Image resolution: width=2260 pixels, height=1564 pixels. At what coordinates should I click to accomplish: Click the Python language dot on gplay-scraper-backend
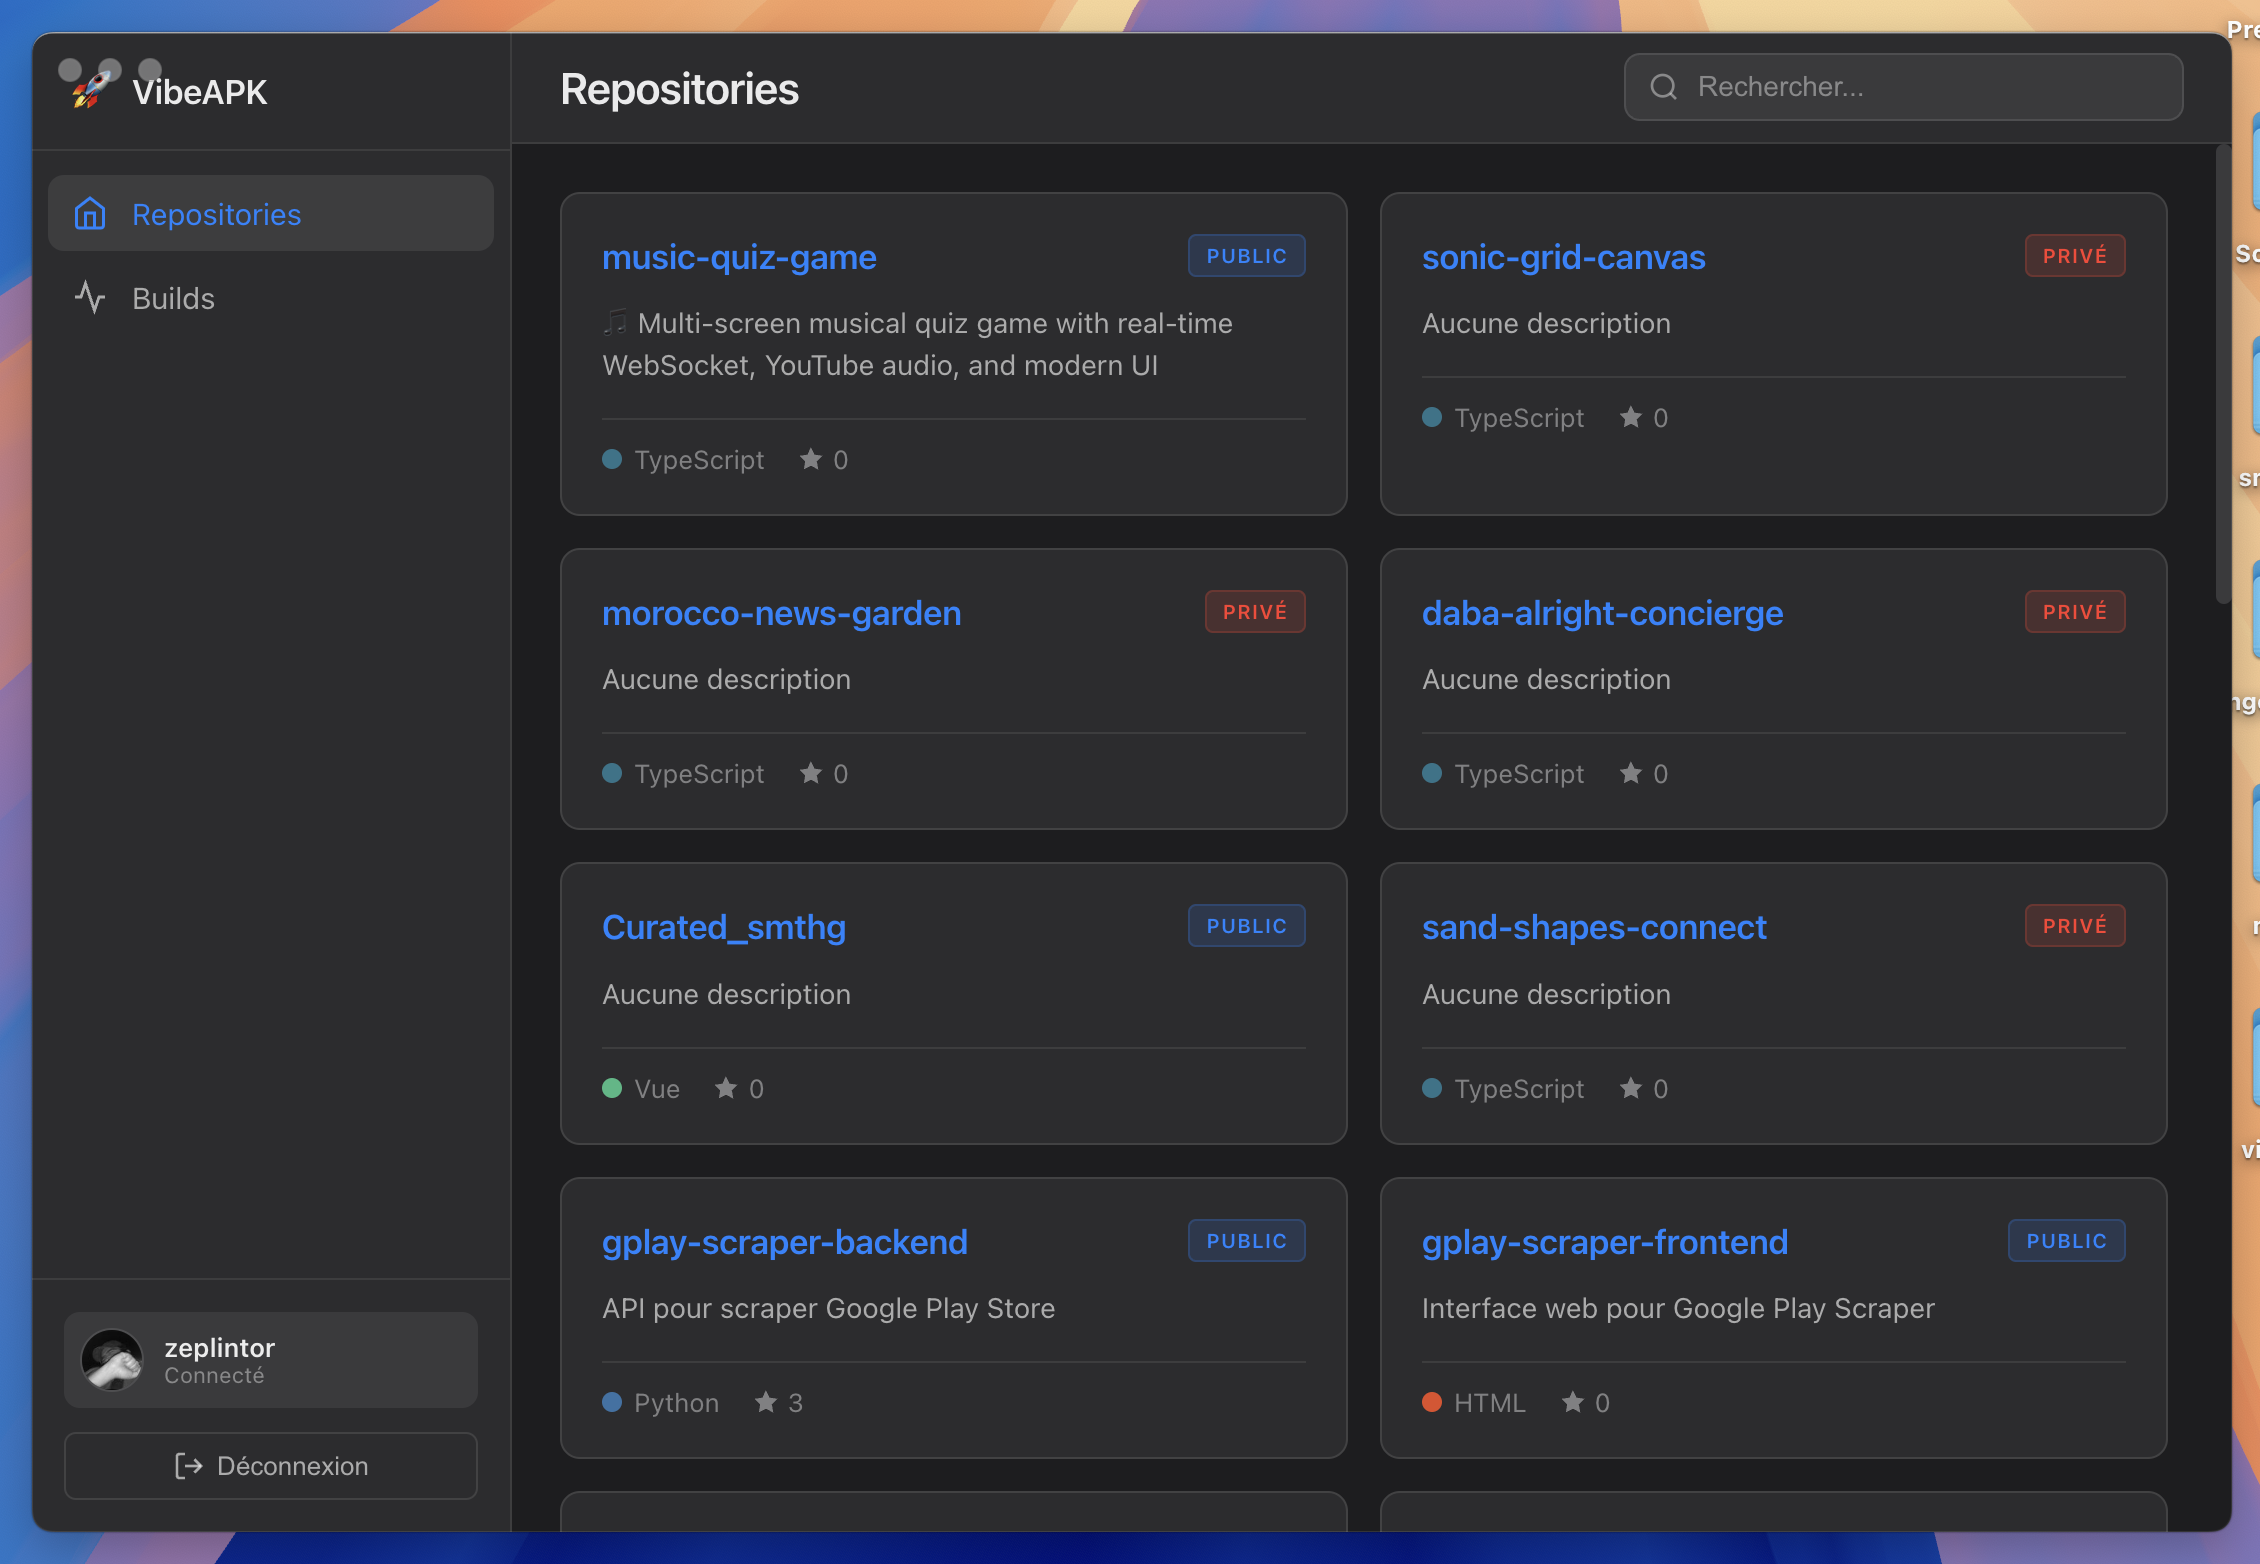point(612,1402)
